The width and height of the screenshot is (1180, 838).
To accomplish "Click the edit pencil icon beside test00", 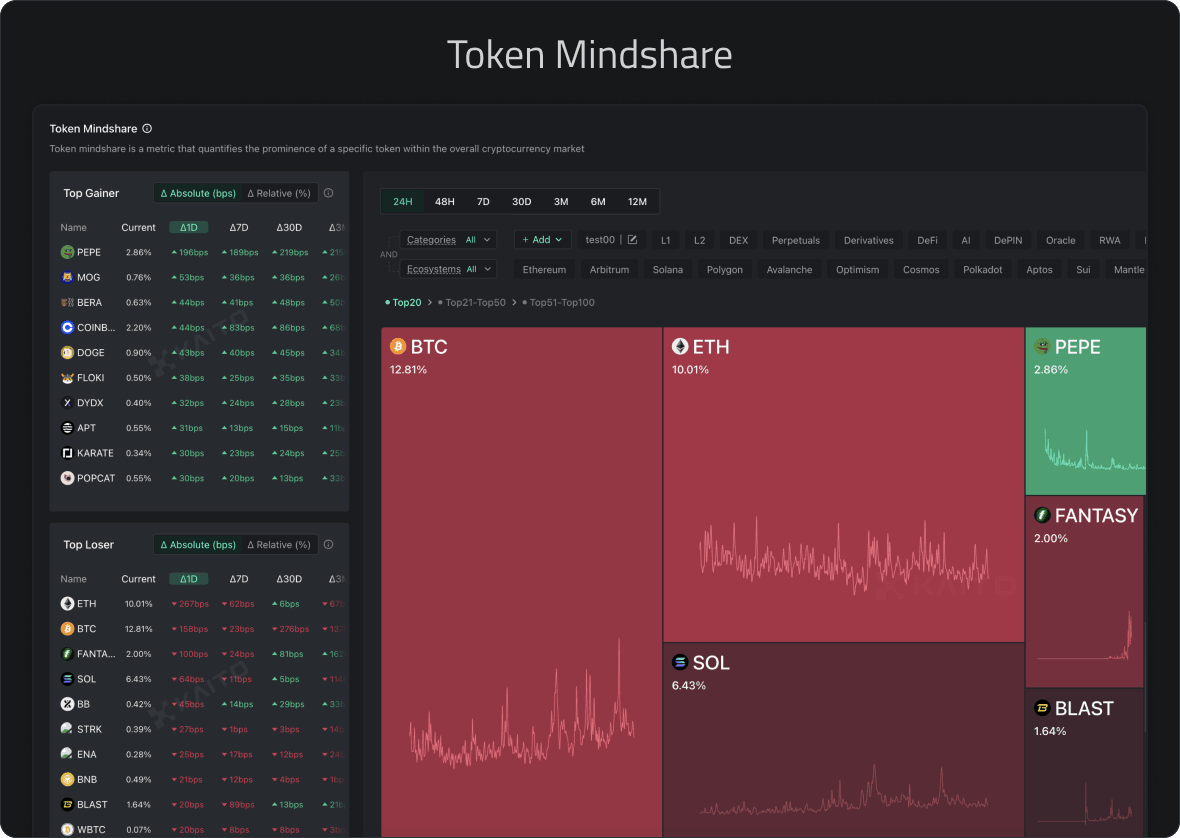I will point(632,240).
